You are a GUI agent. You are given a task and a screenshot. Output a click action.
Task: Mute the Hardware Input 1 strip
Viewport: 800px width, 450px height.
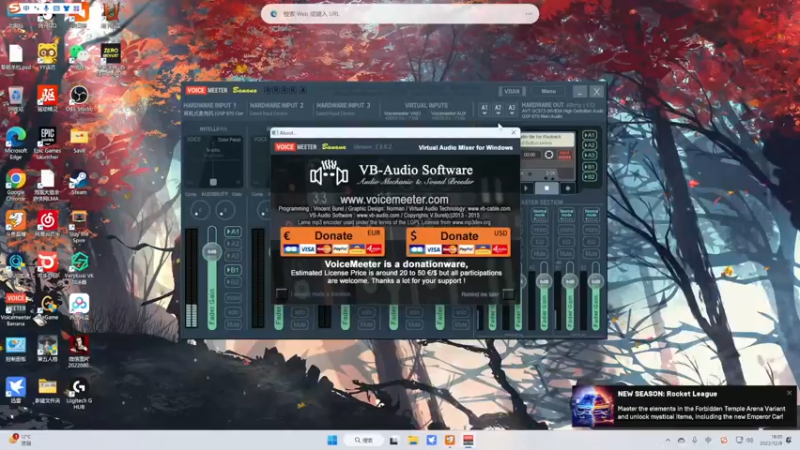[x=233, y=324]
